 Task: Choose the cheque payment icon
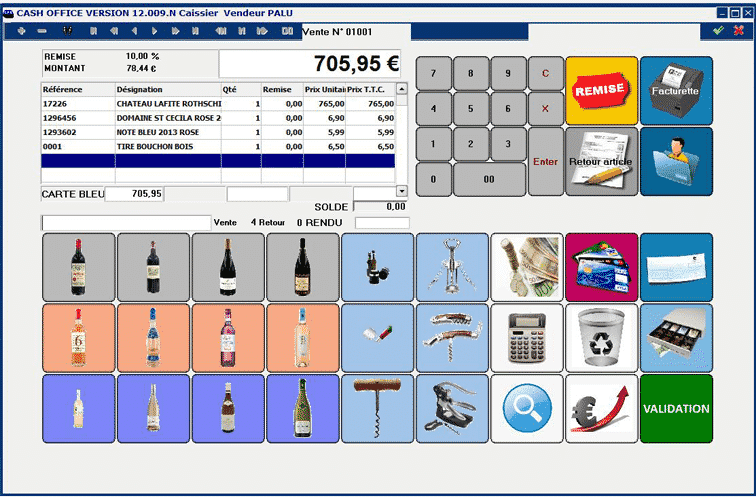pyautogui.click(x=676, y=266)
